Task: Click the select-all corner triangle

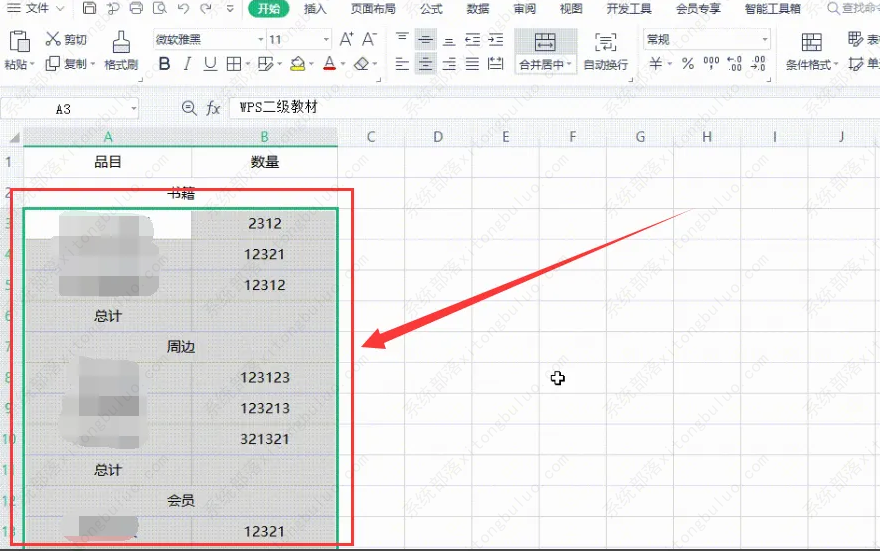Action: pyautogui.click(x=14, y=137)
